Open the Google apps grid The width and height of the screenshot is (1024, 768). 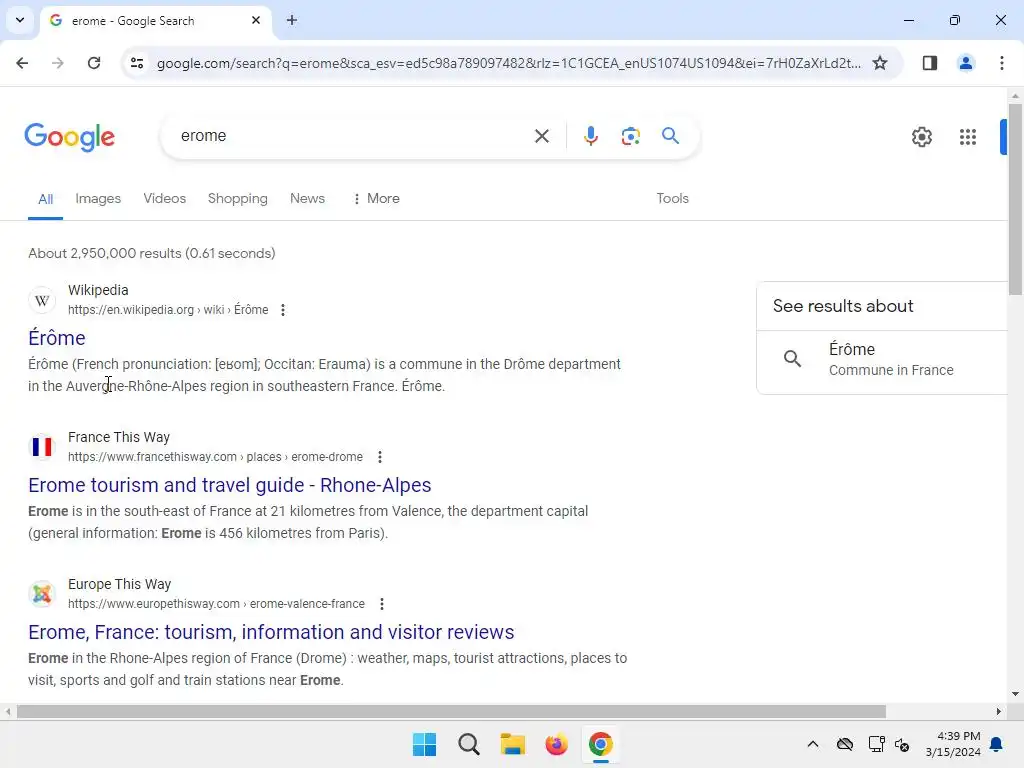pos(967,136)
